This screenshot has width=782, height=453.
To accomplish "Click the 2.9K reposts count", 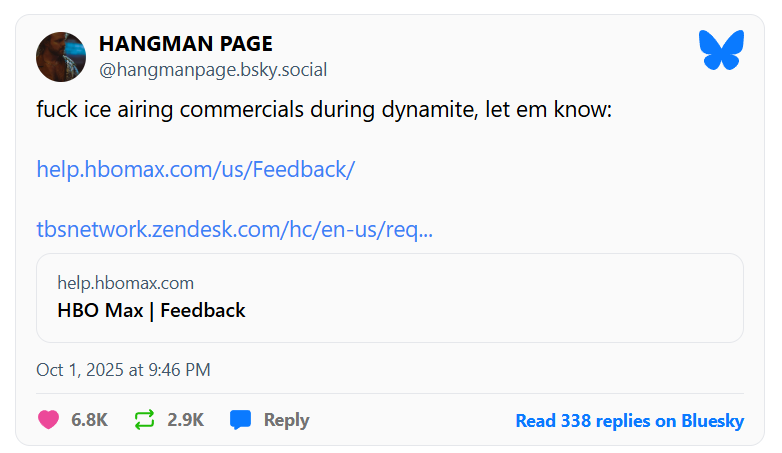I will click(x=185, y=420).
